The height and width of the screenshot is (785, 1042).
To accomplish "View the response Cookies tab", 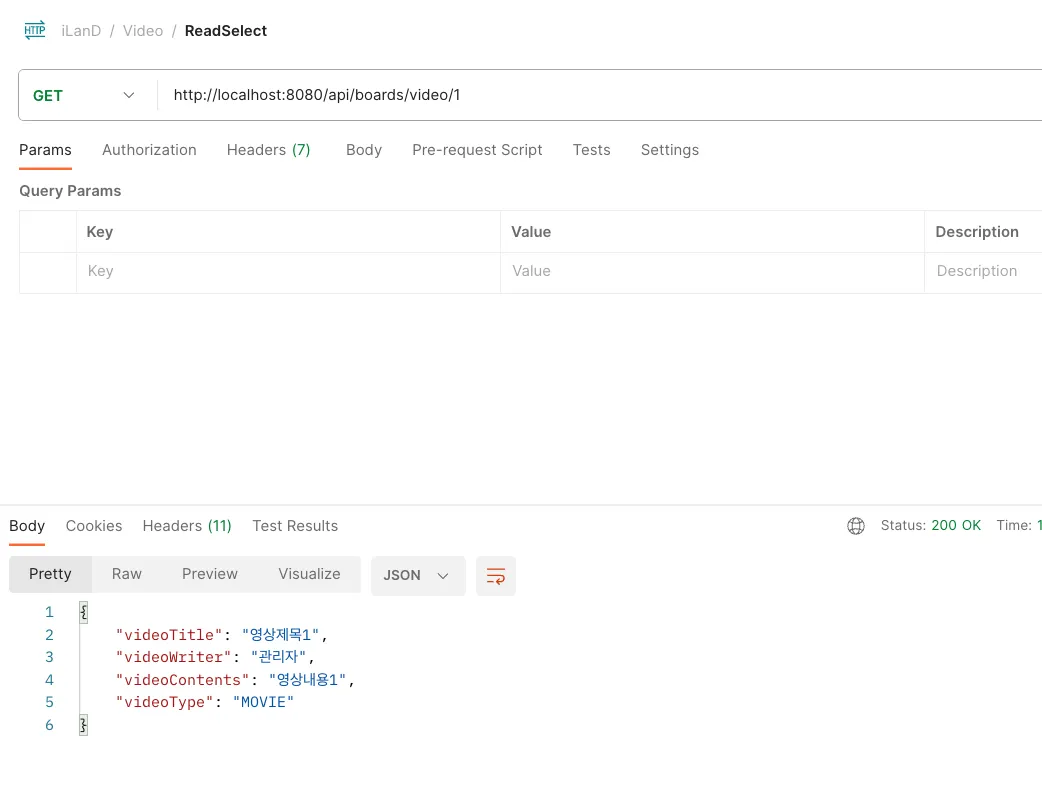I will pos(94,526).
